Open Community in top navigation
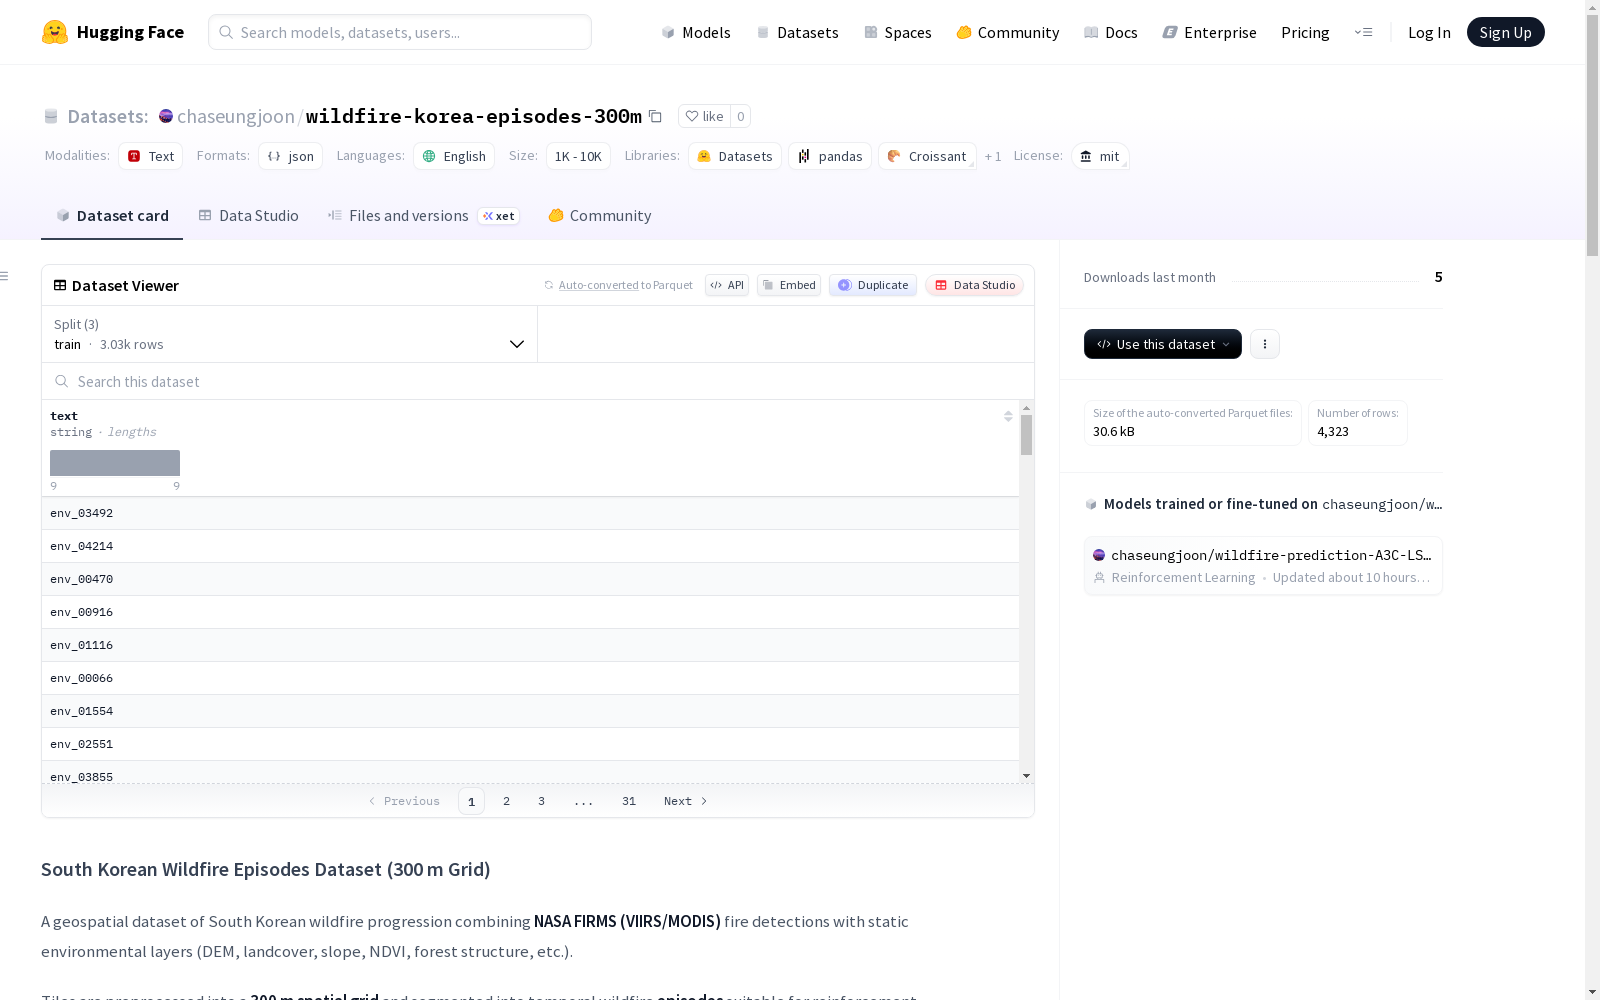1600x1000 pixels. tap(1008, 32)
